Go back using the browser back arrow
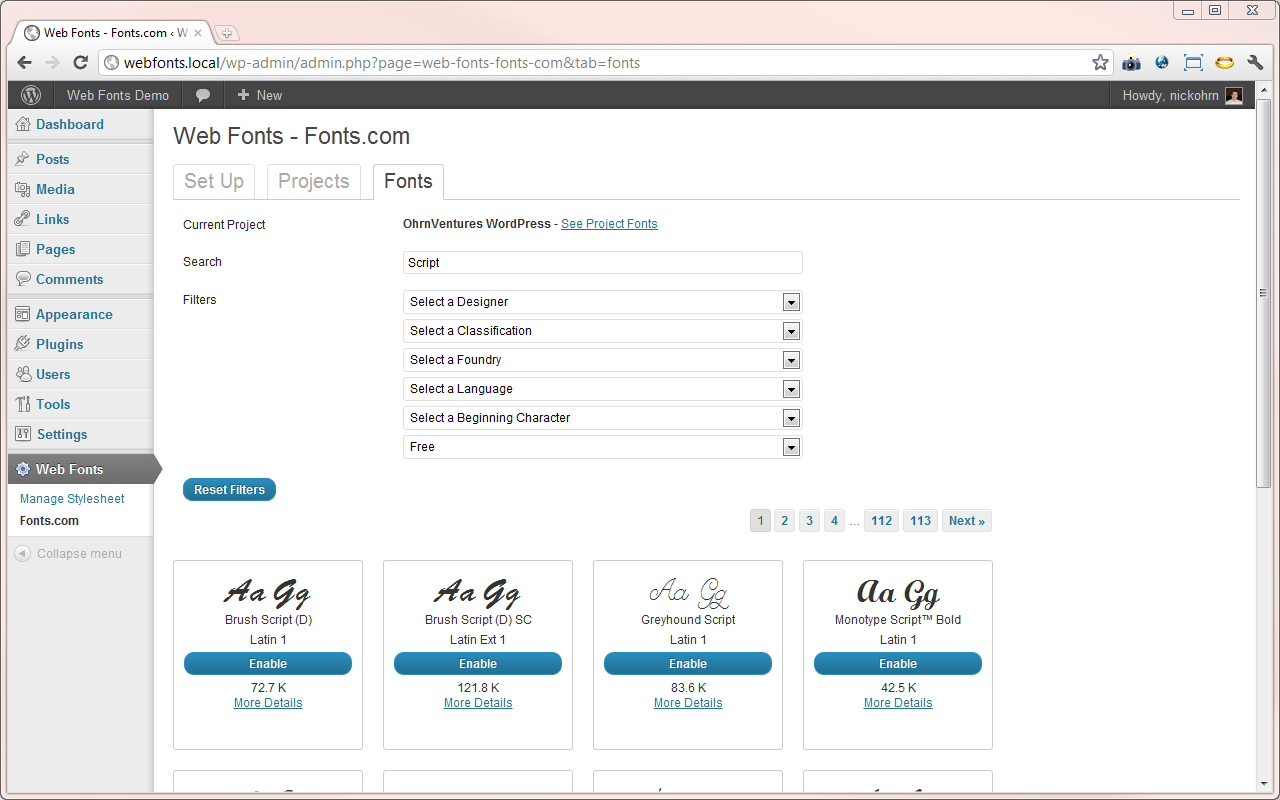The height and width of the screenshot is (800, 1280). [24, 62]
